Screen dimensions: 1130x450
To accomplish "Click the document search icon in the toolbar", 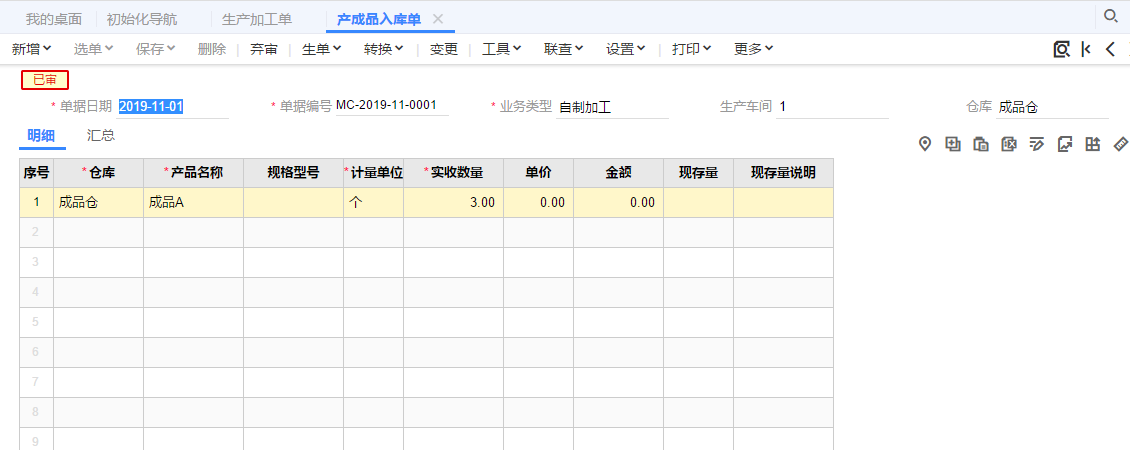I will click(x=1061, y=49).
